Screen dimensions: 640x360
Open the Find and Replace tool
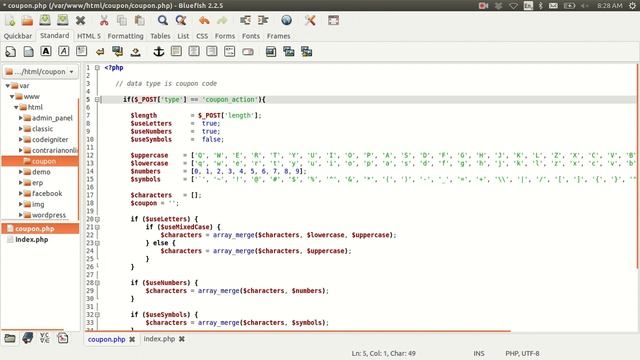point(180,20)
